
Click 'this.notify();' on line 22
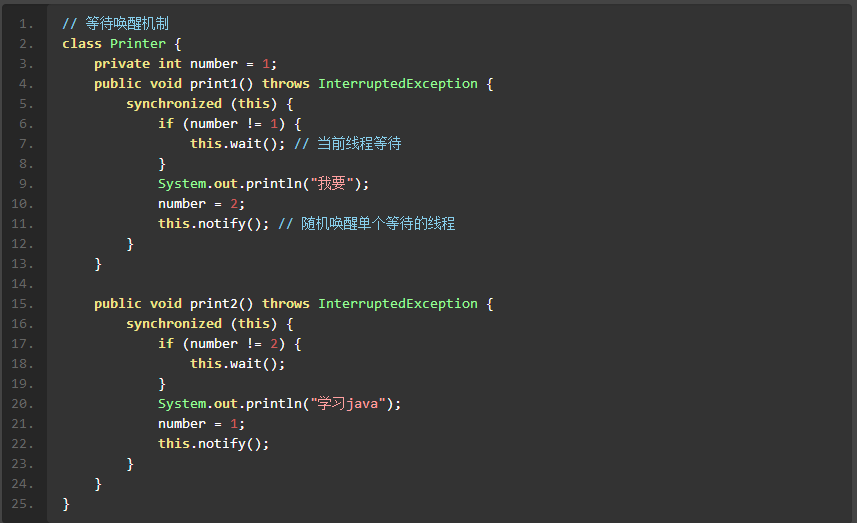coord(214,444)
